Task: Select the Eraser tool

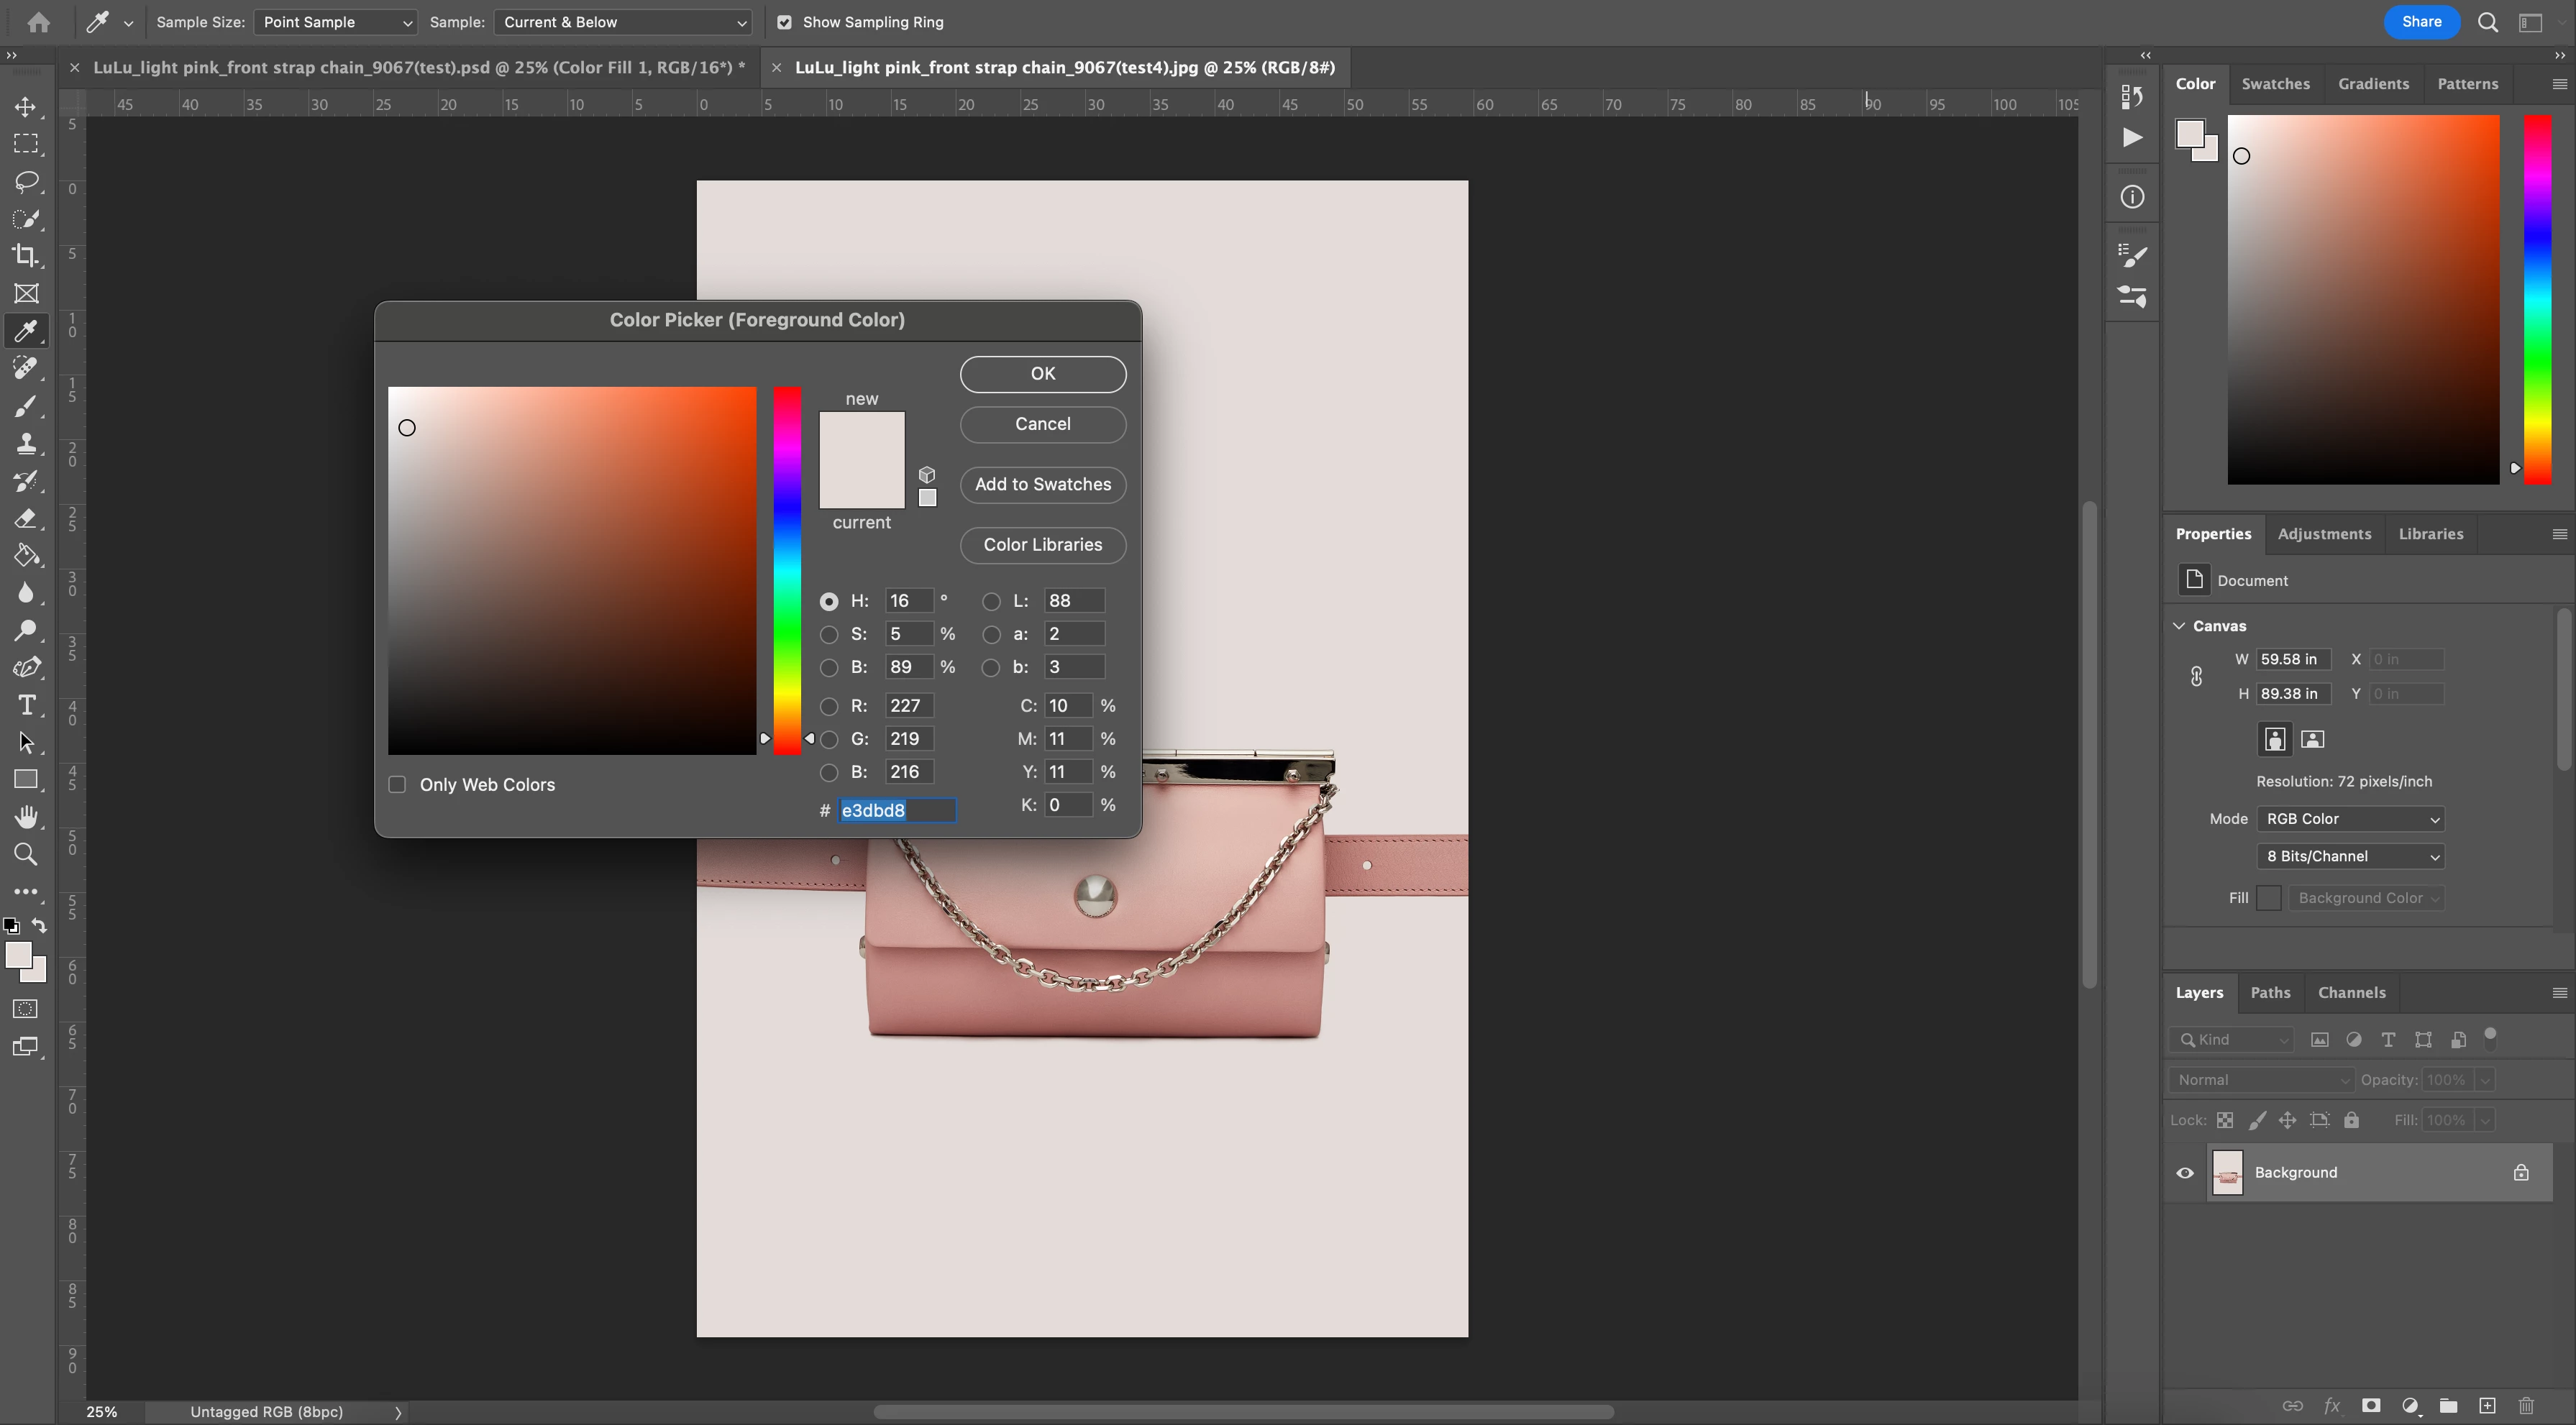Action: click(26, 518)
